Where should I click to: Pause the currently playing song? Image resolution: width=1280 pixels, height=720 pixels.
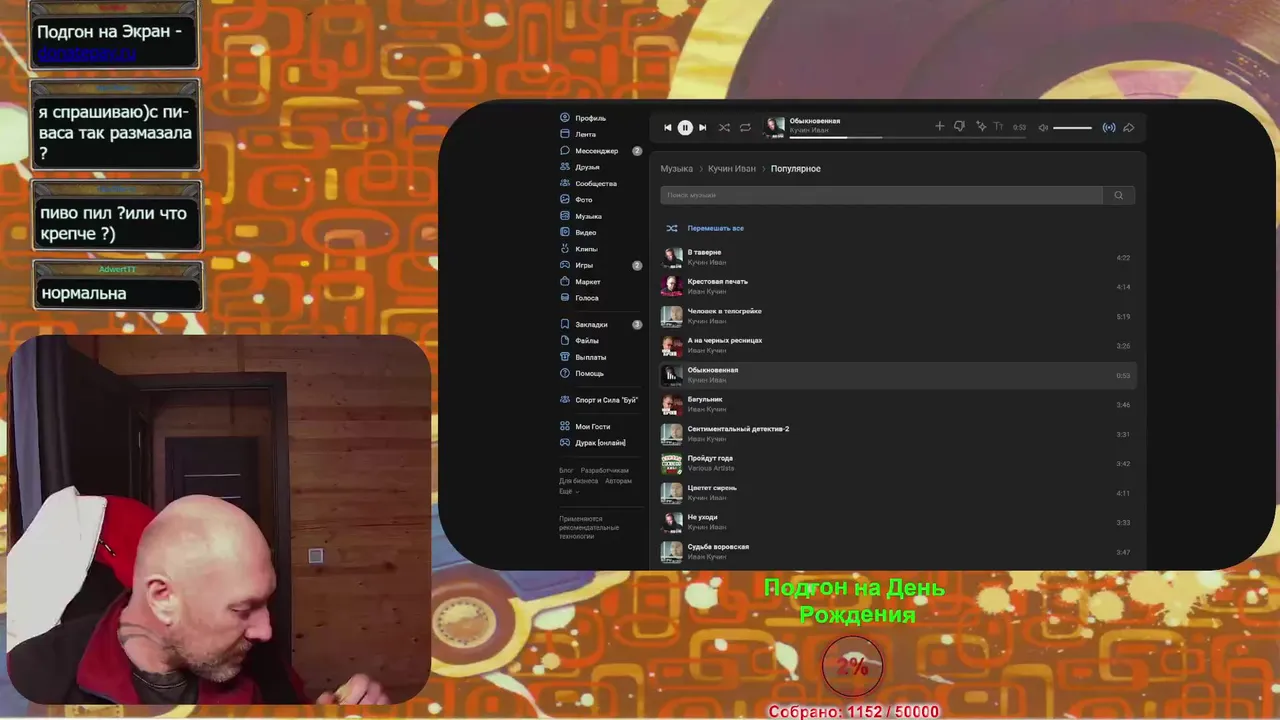685,127
